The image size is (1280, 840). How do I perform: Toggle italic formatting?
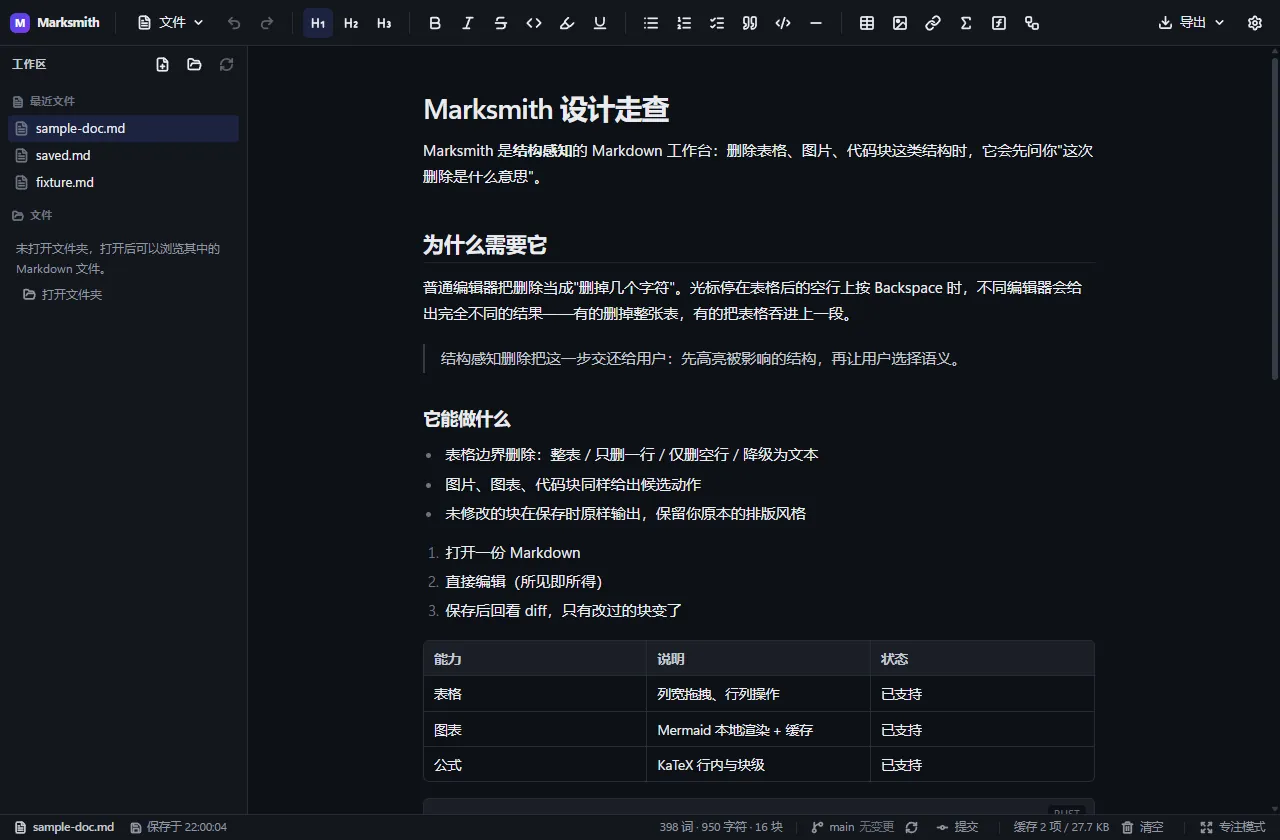(468, 23)
